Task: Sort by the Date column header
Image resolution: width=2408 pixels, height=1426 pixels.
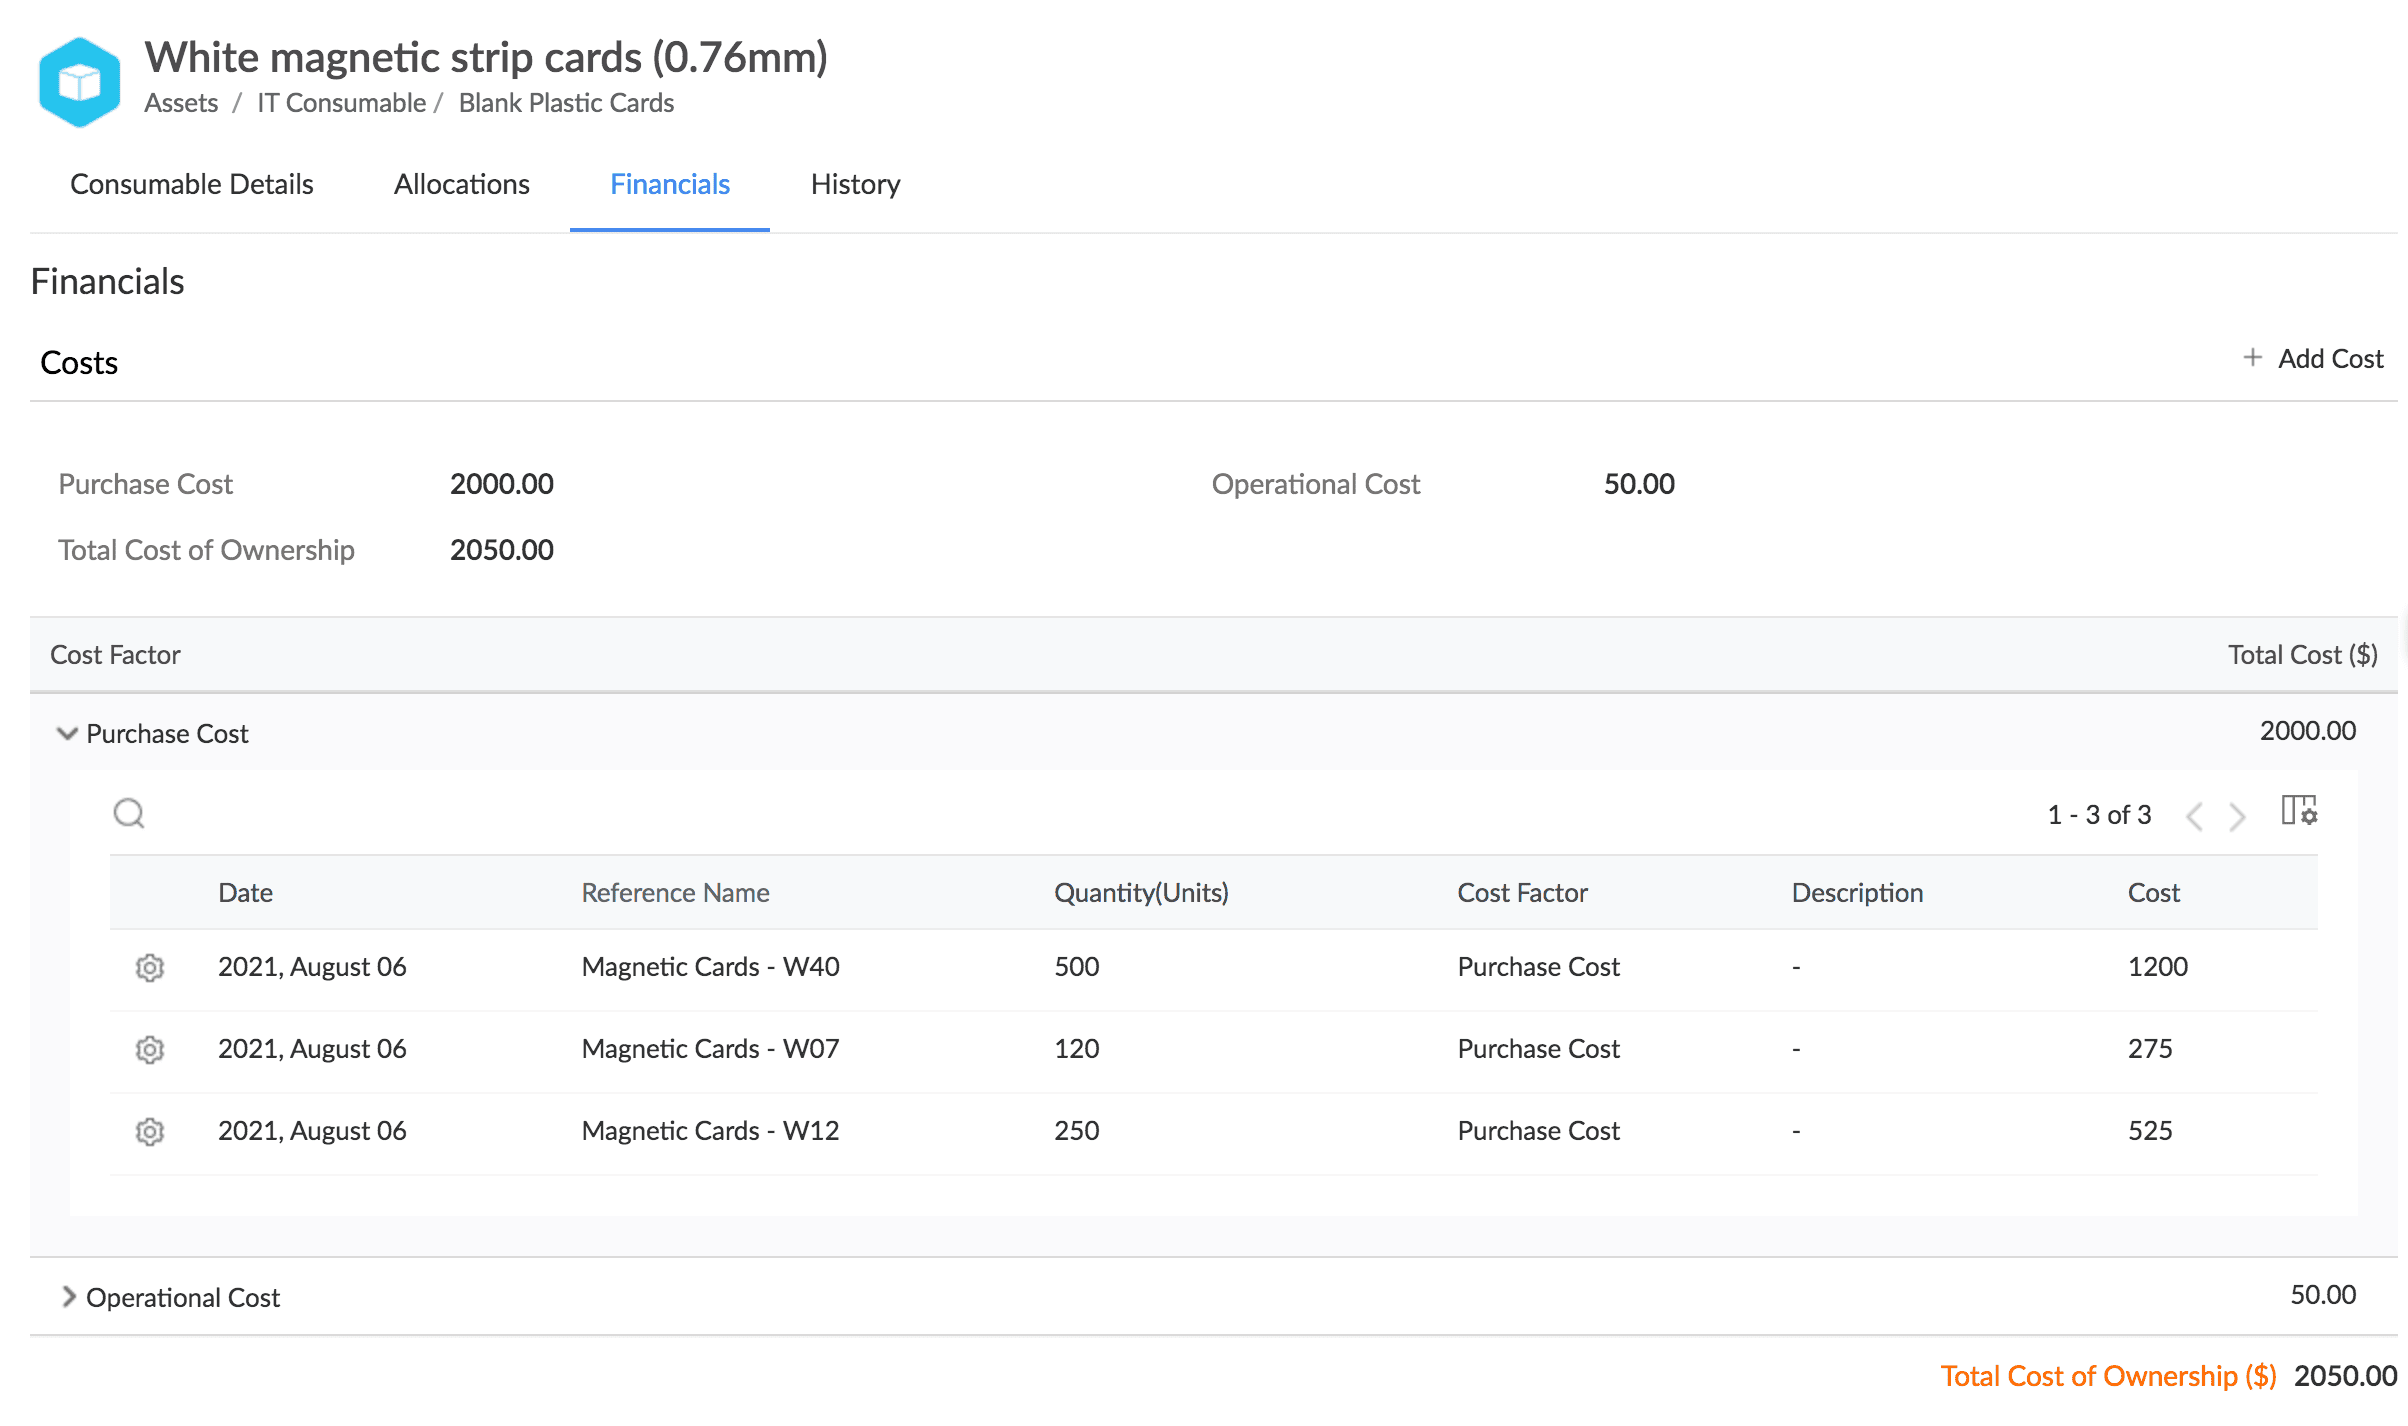Action: tap(245, 893)
